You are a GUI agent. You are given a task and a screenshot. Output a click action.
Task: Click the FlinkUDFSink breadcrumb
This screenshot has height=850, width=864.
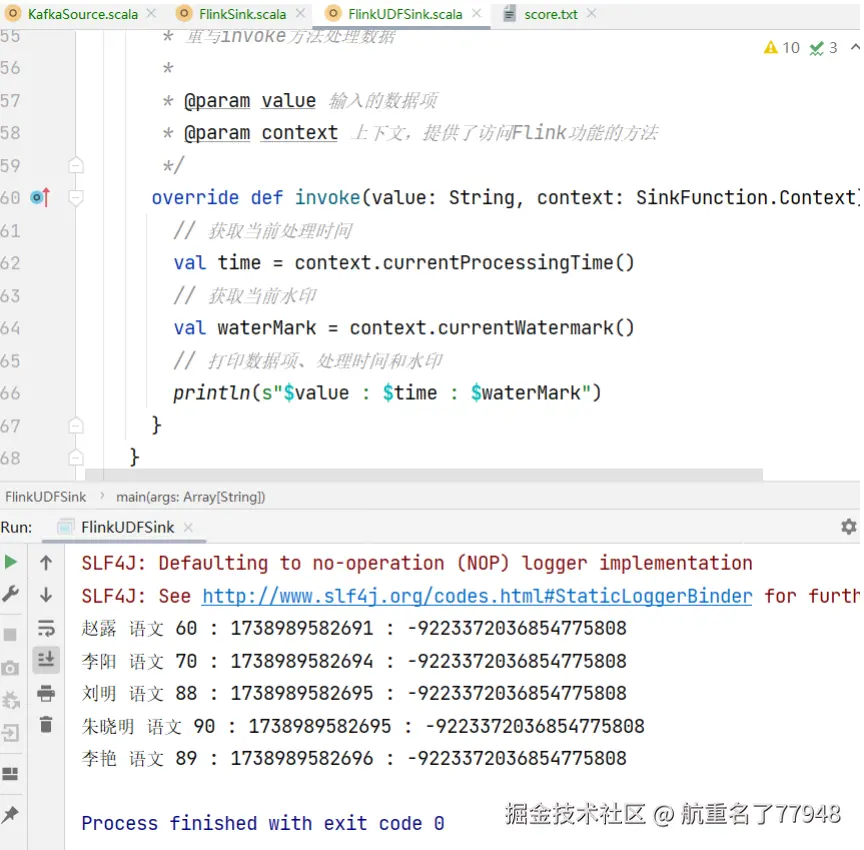46,497
